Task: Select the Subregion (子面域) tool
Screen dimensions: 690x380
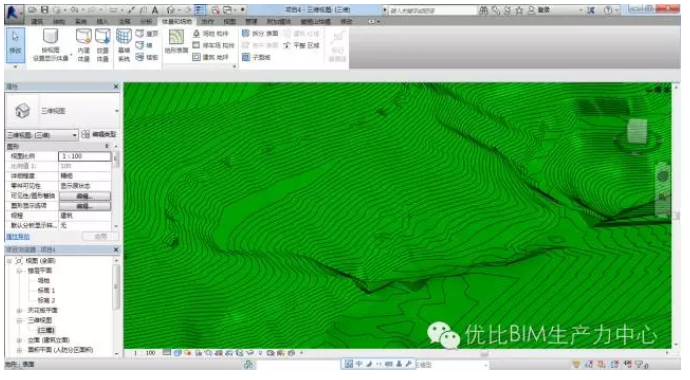Action: point(256,57)
